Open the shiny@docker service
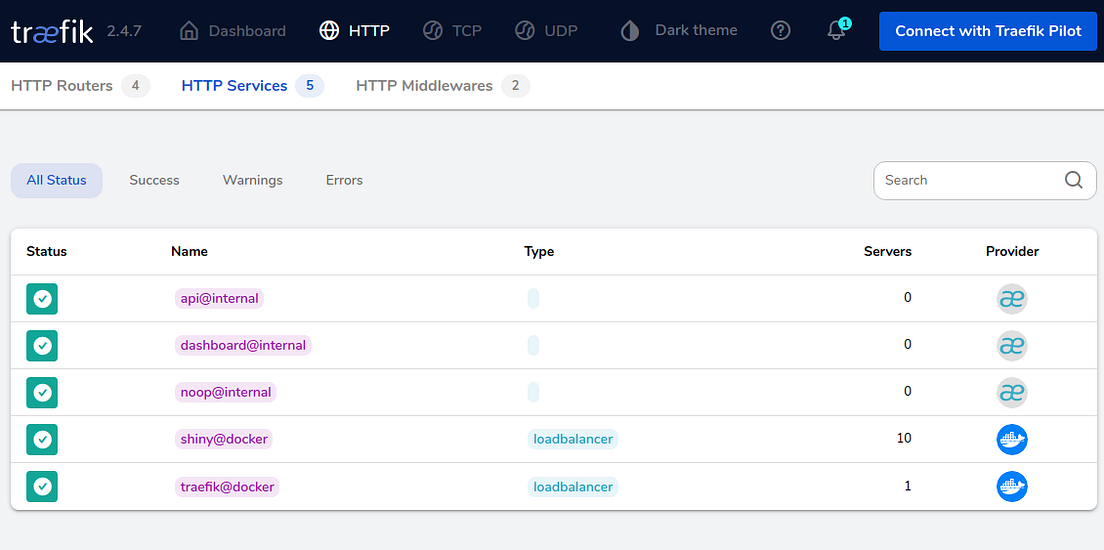The height and width of the screenshot is (550, 1104). [224, 439]
